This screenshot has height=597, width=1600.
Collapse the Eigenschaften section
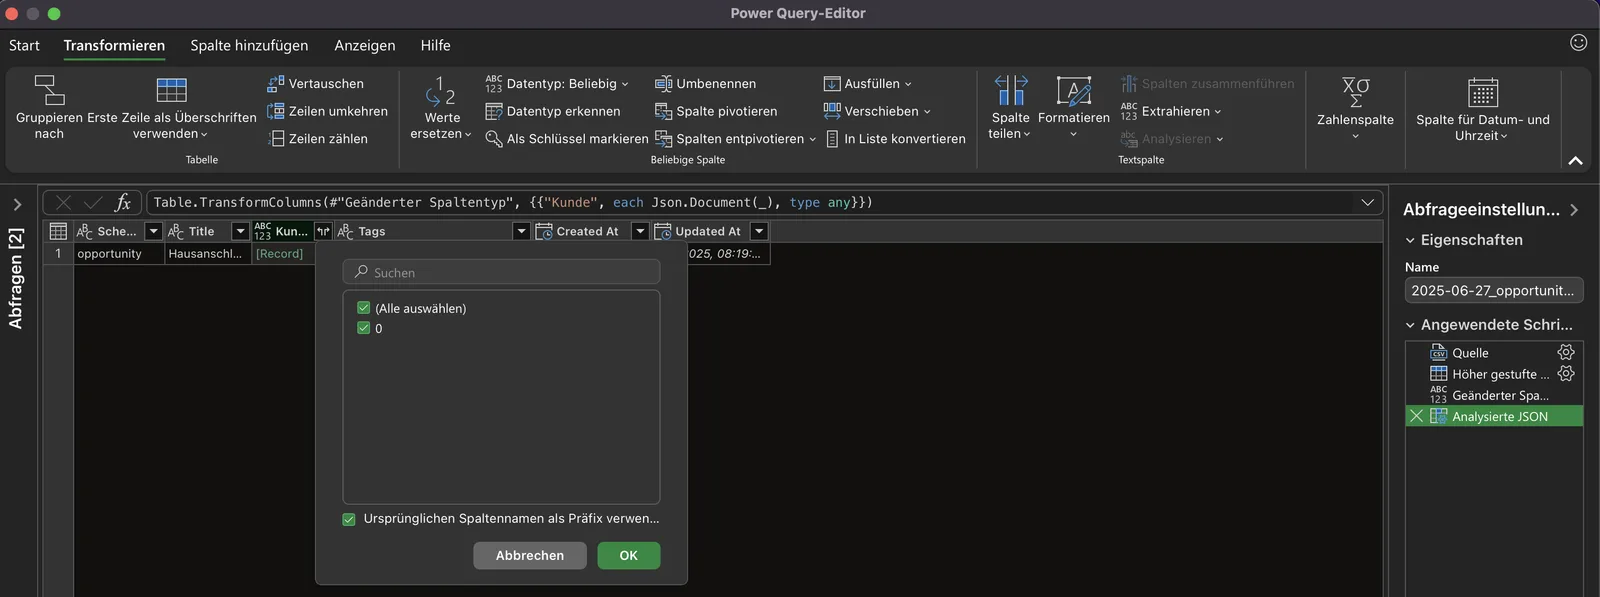[x=1410, y=240]
